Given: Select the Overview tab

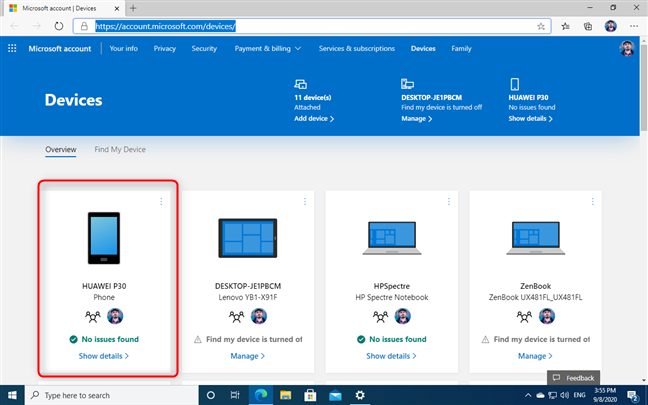Looking at the screenshot, I should (61, 149).
